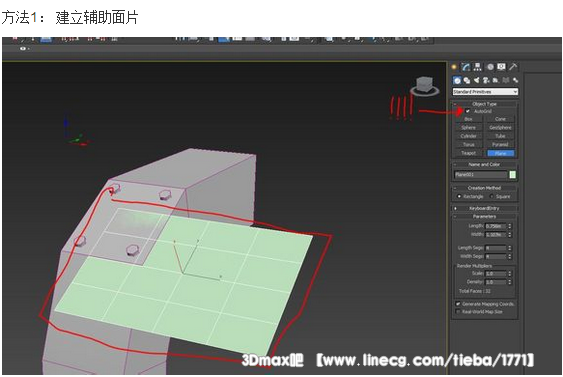Click the Sphere primitive button
The width and height of the screenshot is (563, 377).
pos(468,127)
